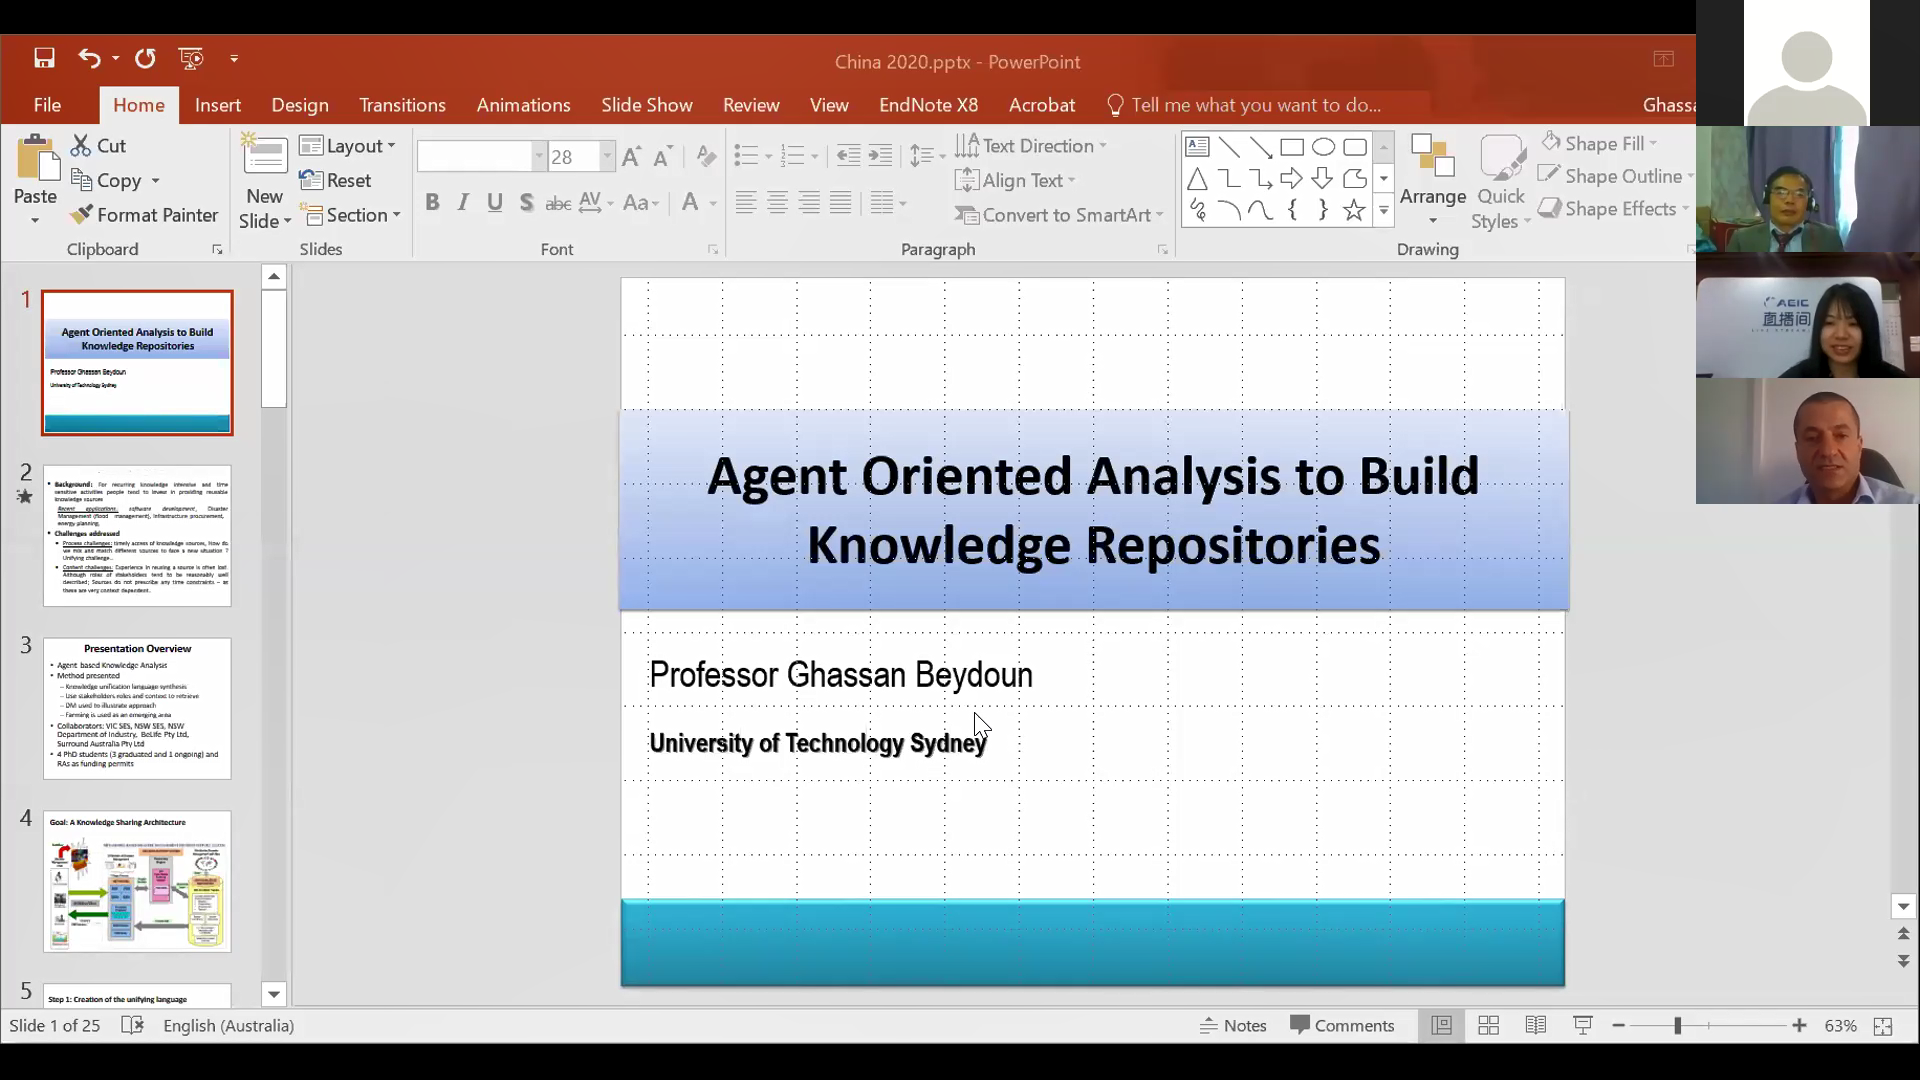Switch to Slide Sorter view
The width and height of the screenshot is (1920, 1080).
1488,1025
